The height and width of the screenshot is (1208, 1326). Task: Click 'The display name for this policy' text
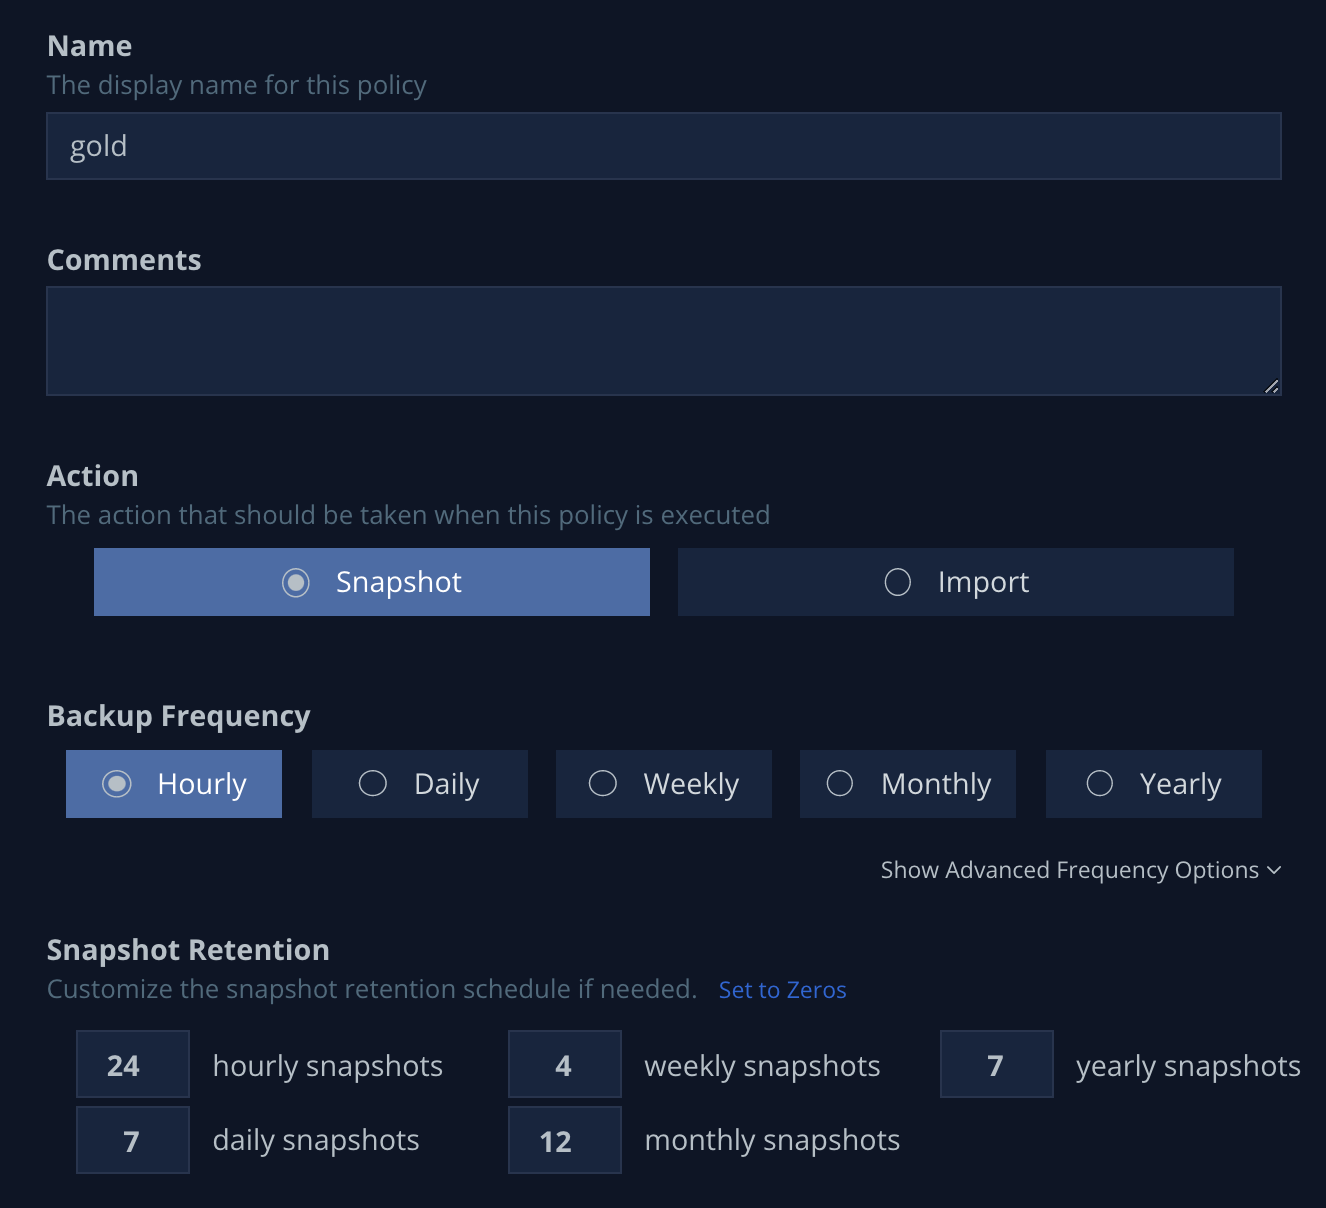click(237, 85)
